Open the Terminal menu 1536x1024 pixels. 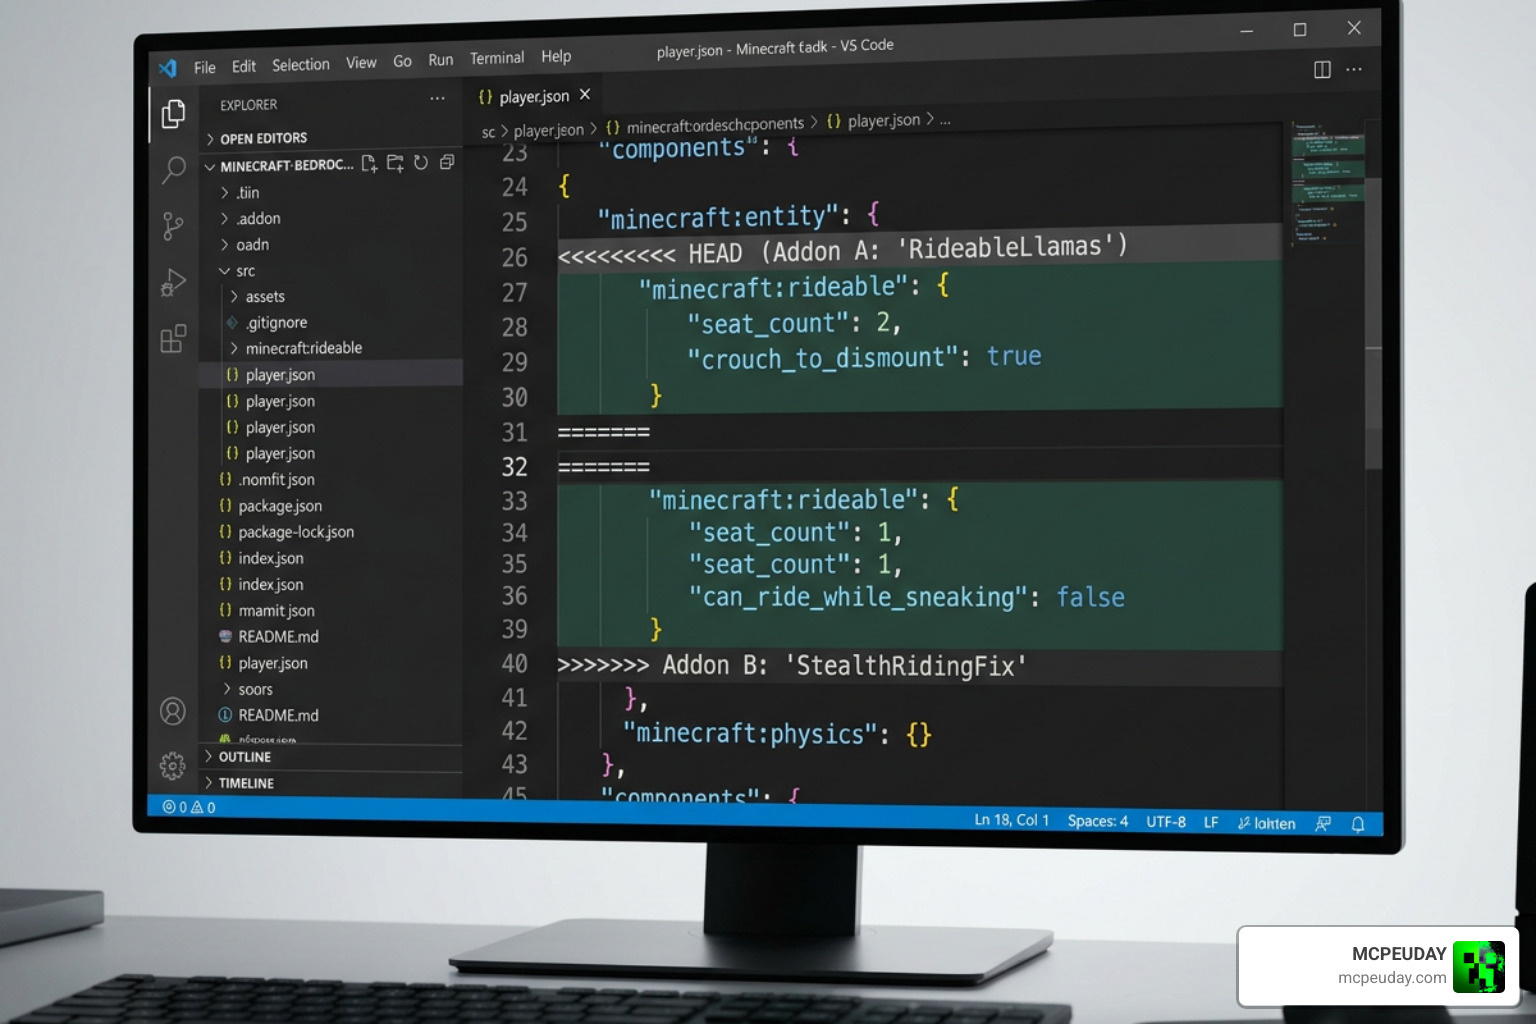click(496, 58)
